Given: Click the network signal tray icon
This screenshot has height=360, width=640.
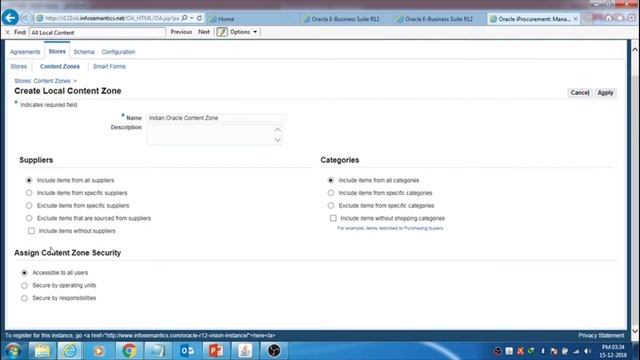Looking at the screenshot, I should pyautogui.click(x=576, y=351).
